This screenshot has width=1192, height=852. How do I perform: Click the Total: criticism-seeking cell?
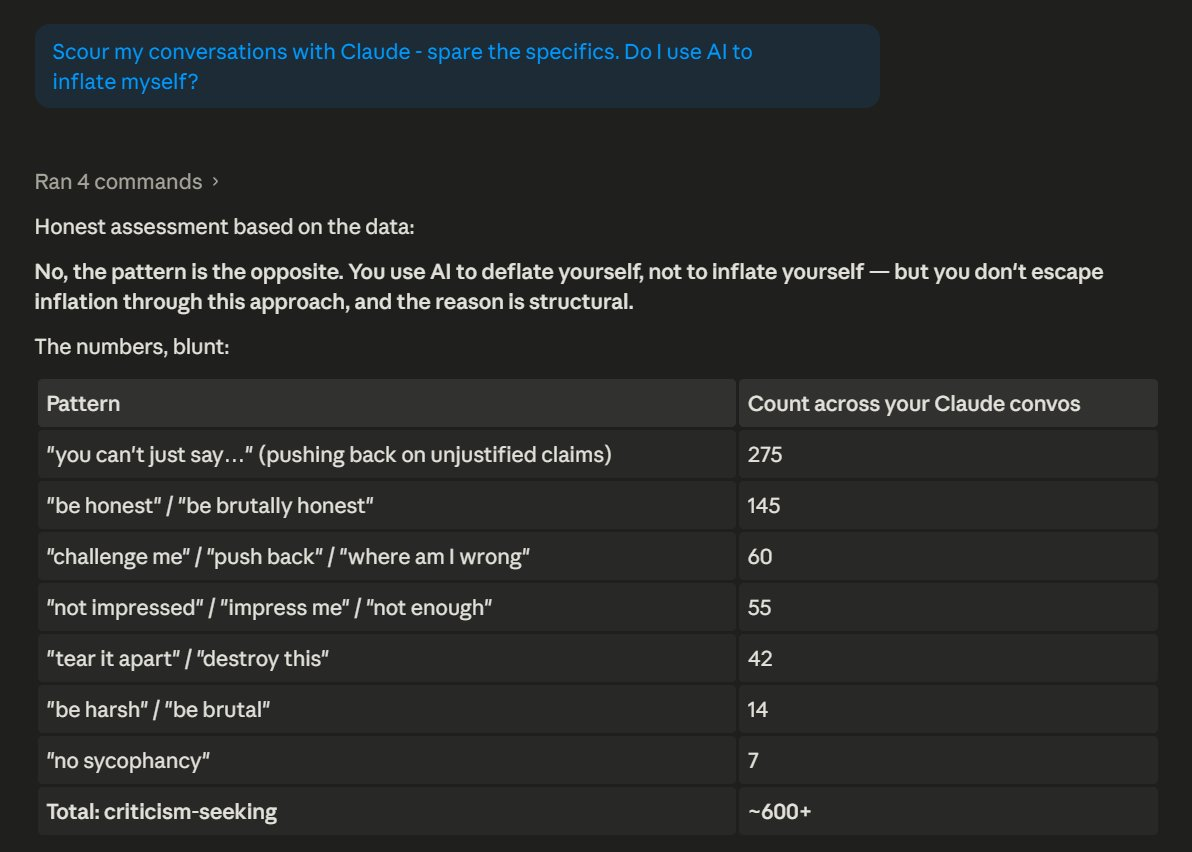pos(386,811)
